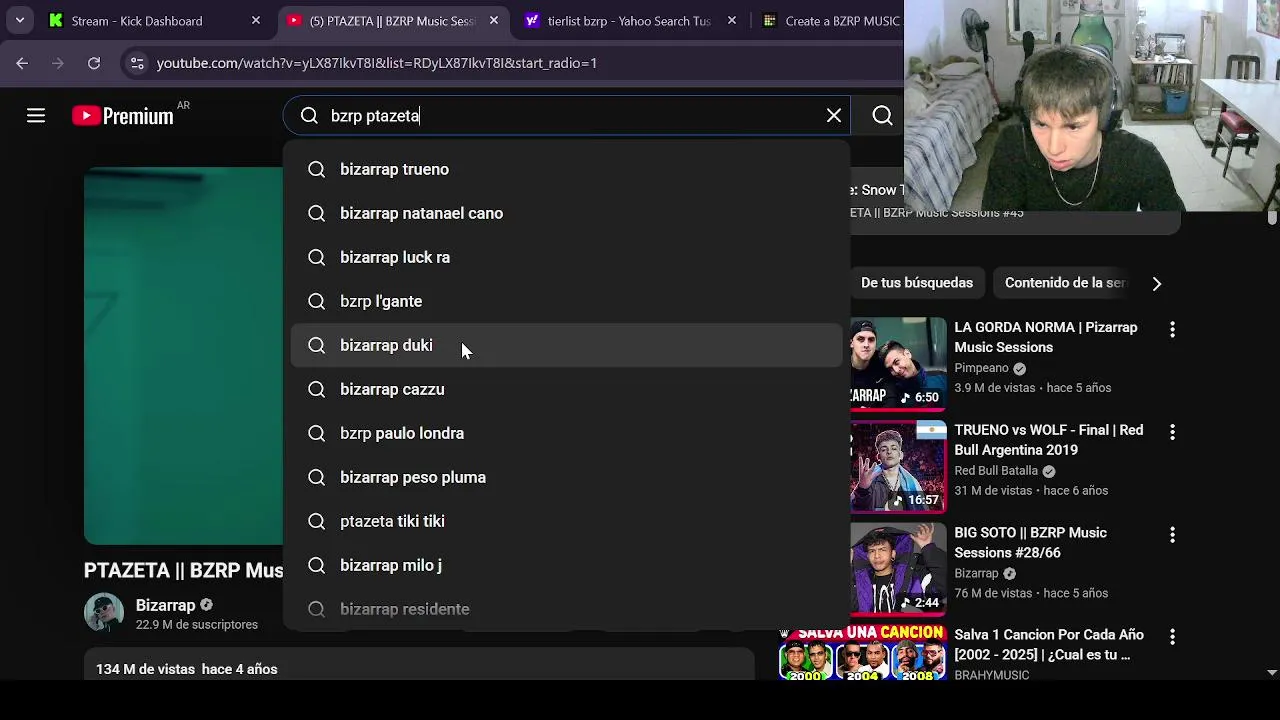The width and height of the screenshot is (1280, 720).
Task: Open the YouTube guide hamburger menu
Action: tap(36, 116)
